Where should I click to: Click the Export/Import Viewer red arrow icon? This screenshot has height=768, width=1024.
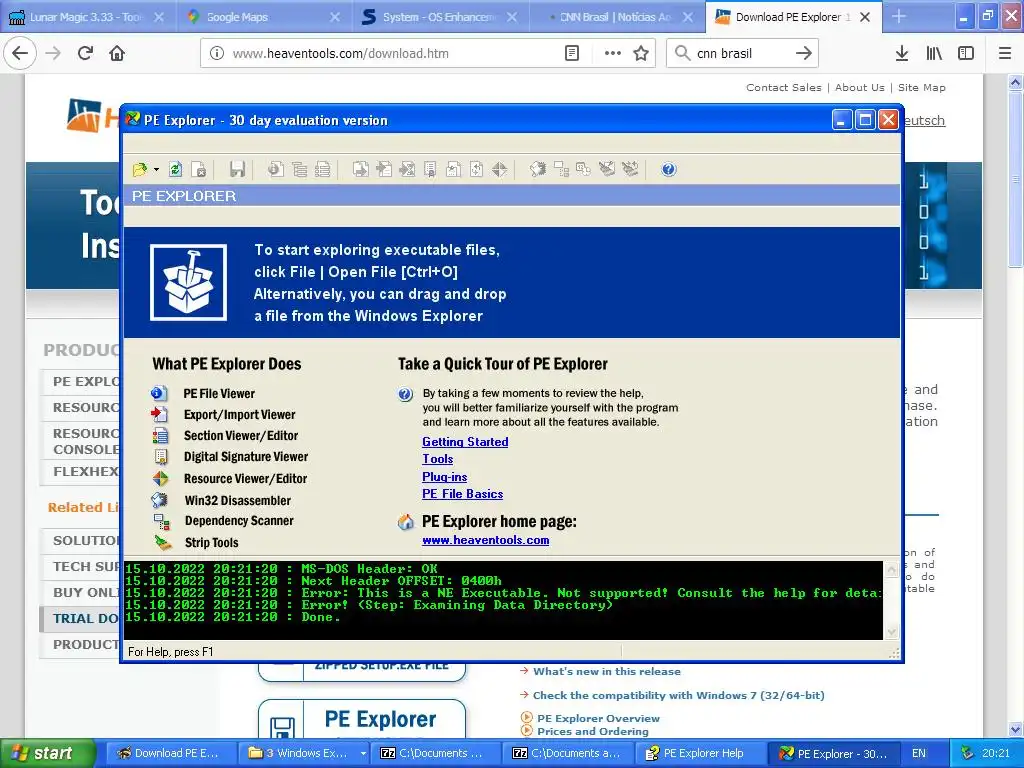tap(159, 414)
